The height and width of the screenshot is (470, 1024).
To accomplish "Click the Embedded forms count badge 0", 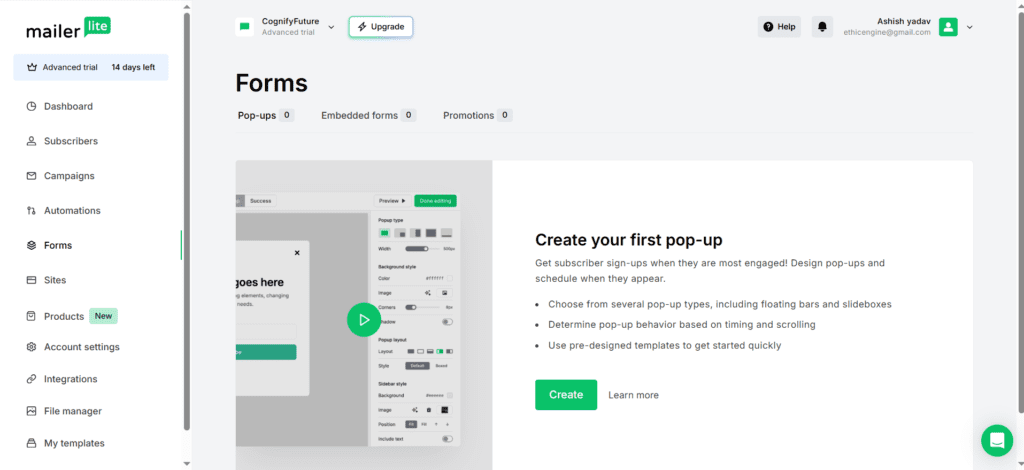I will click(408, 116).
